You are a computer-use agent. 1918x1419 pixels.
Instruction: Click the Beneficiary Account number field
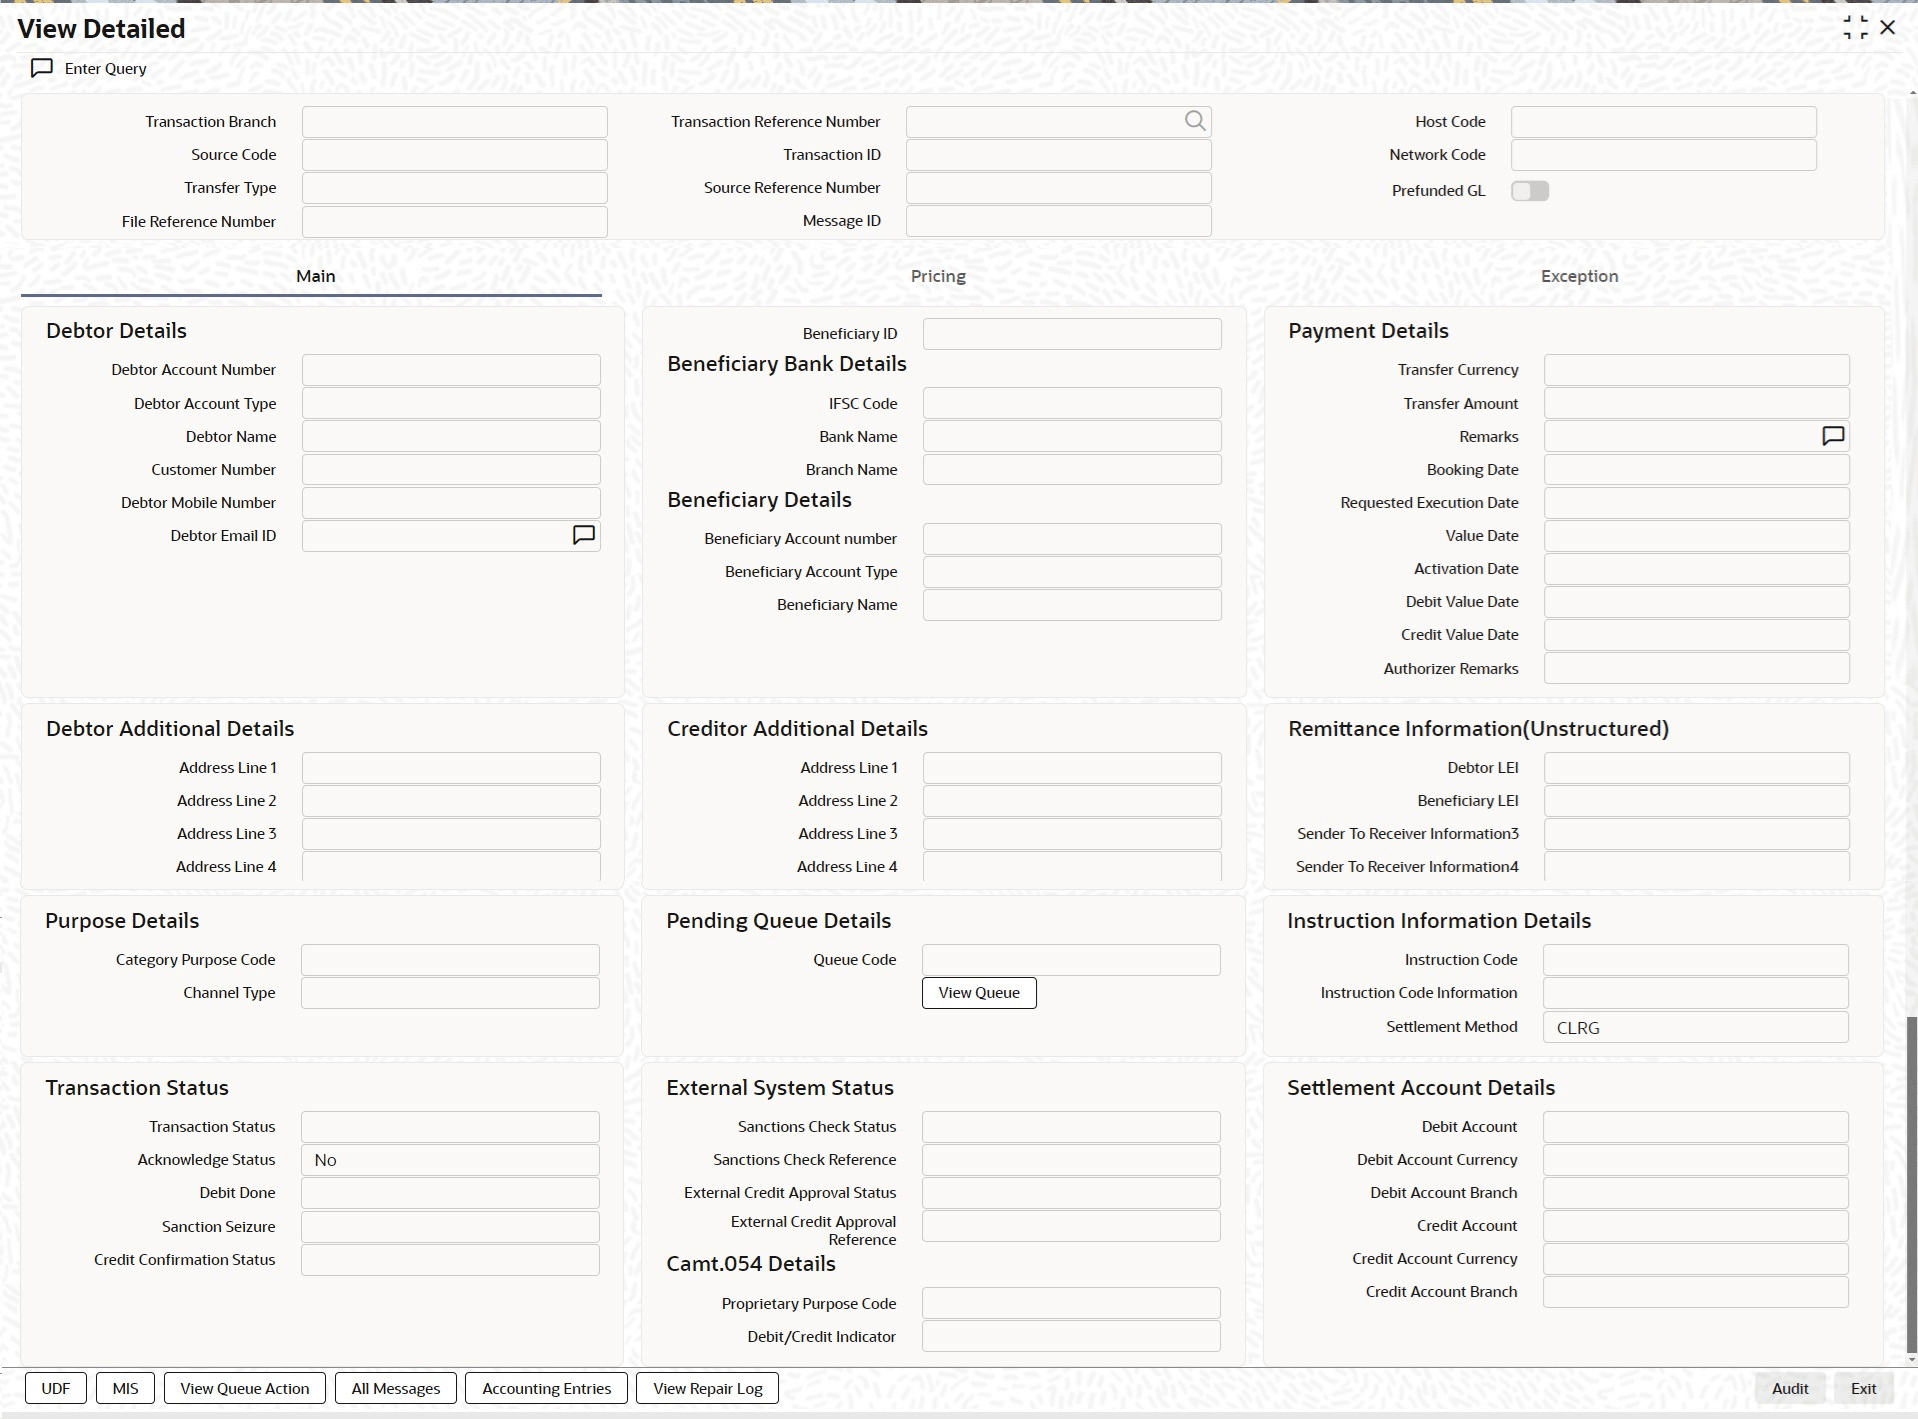click(x=1072, y=539)
